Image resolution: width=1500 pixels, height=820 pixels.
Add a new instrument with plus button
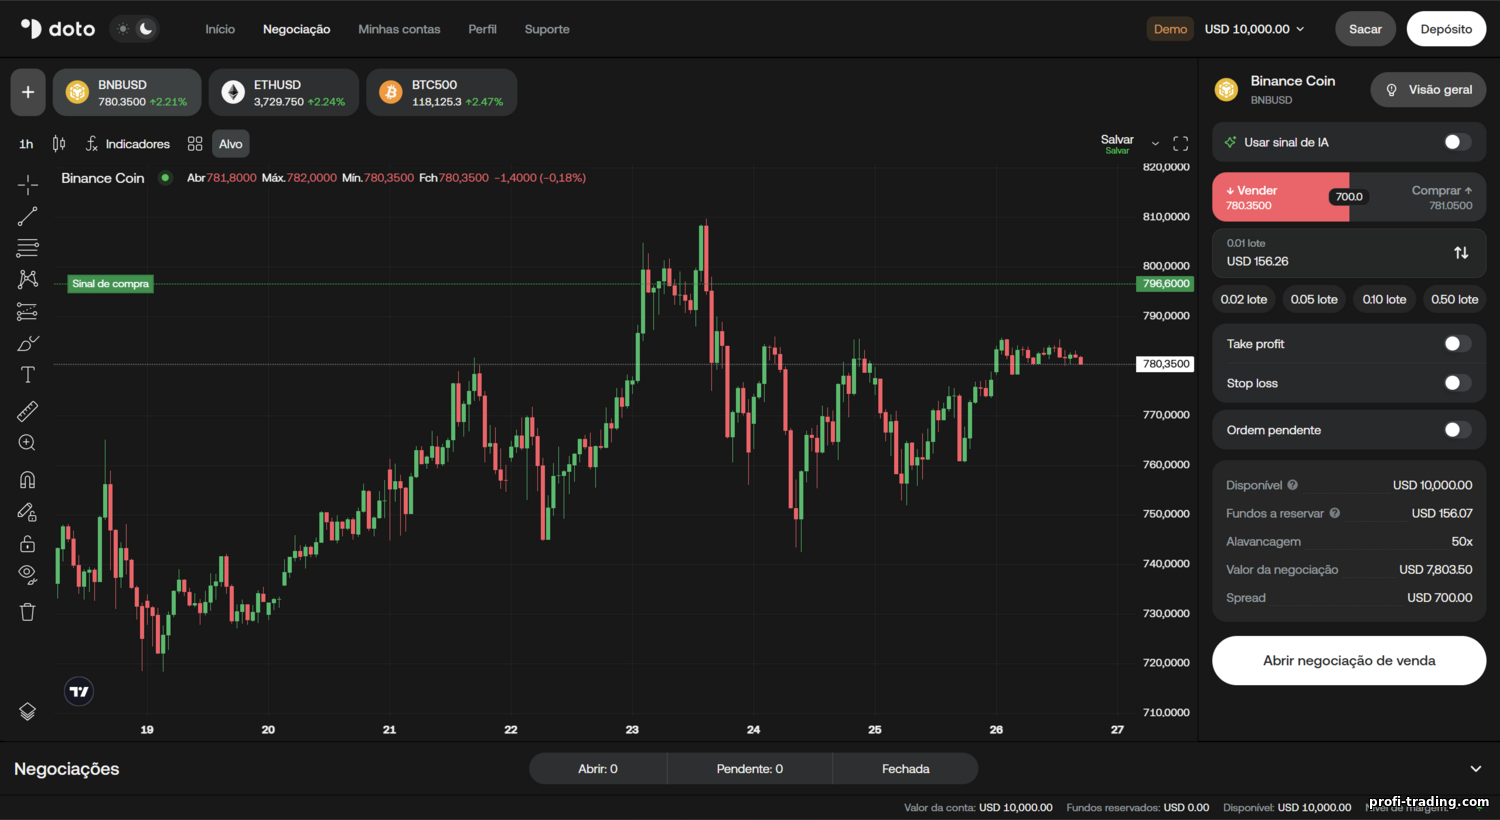pyautogui.click(x=28, y=92)
